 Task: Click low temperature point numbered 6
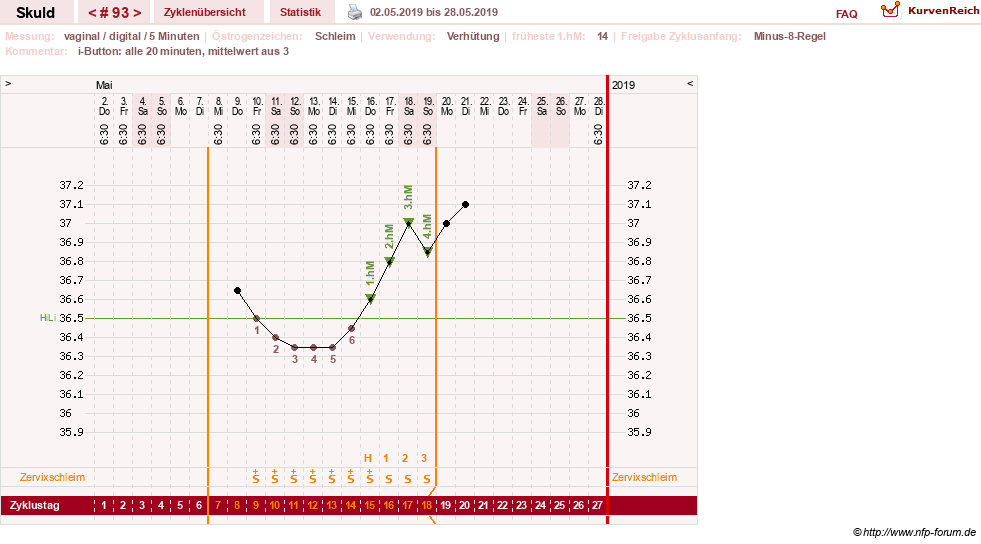tap(352, 328)
